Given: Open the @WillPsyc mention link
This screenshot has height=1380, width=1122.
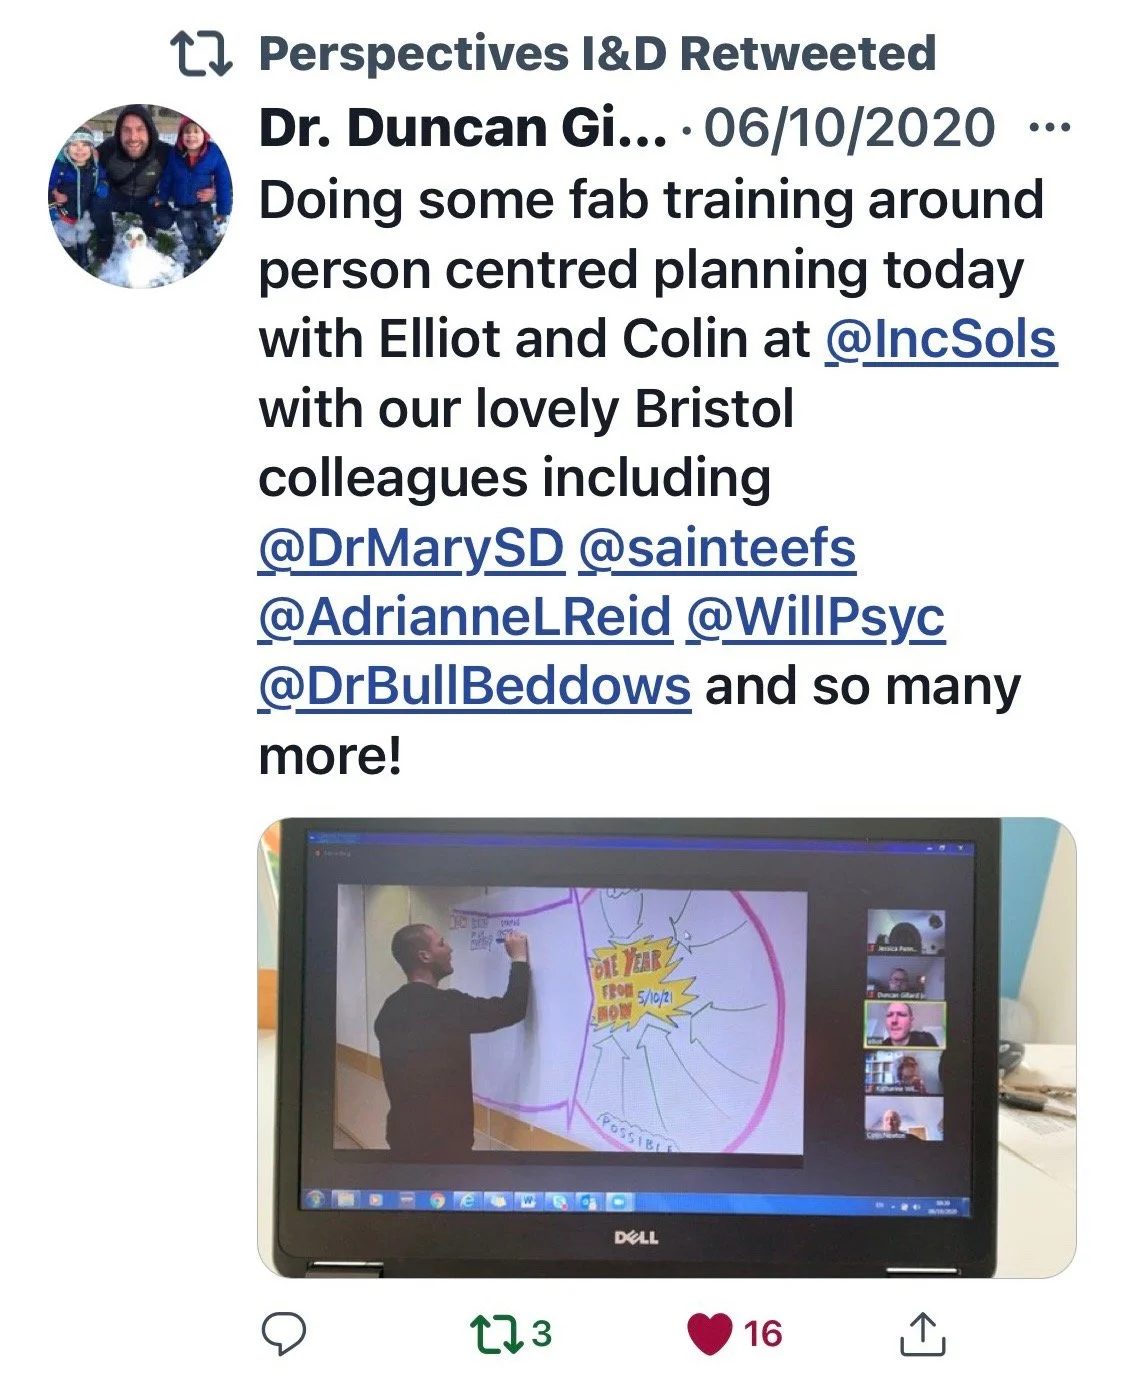Looking at the screenshot, I should [x=816, y=618].
